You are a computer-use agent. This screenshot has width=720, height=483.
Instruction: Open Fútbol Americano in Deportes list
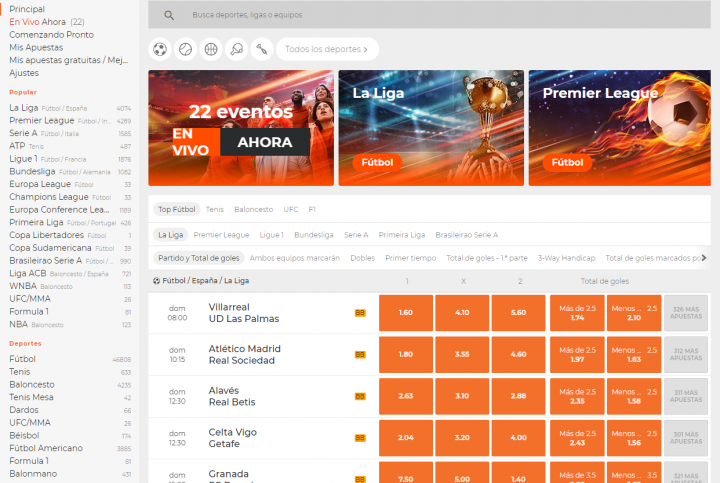70,448
